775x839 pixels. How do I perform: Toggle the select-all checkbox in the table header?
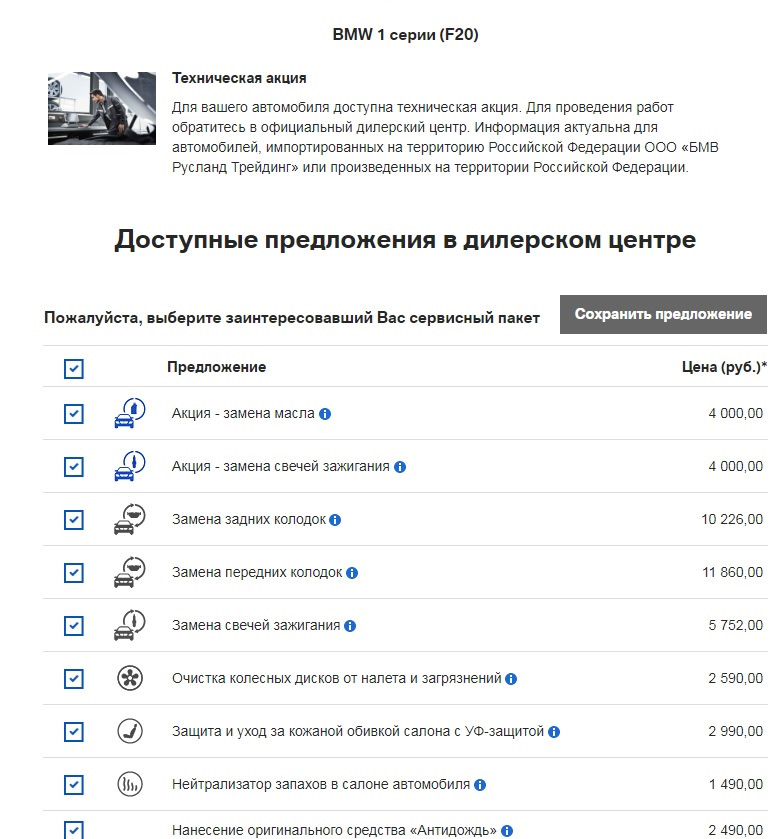73,369
